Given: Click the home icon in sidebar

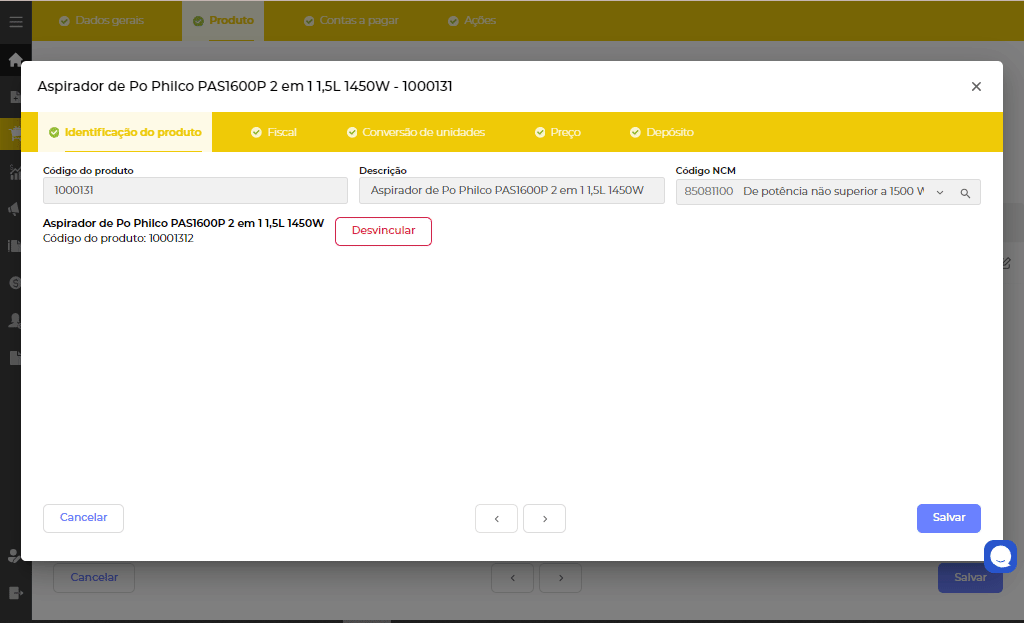Looking at the screenshot, I should 15,59.
